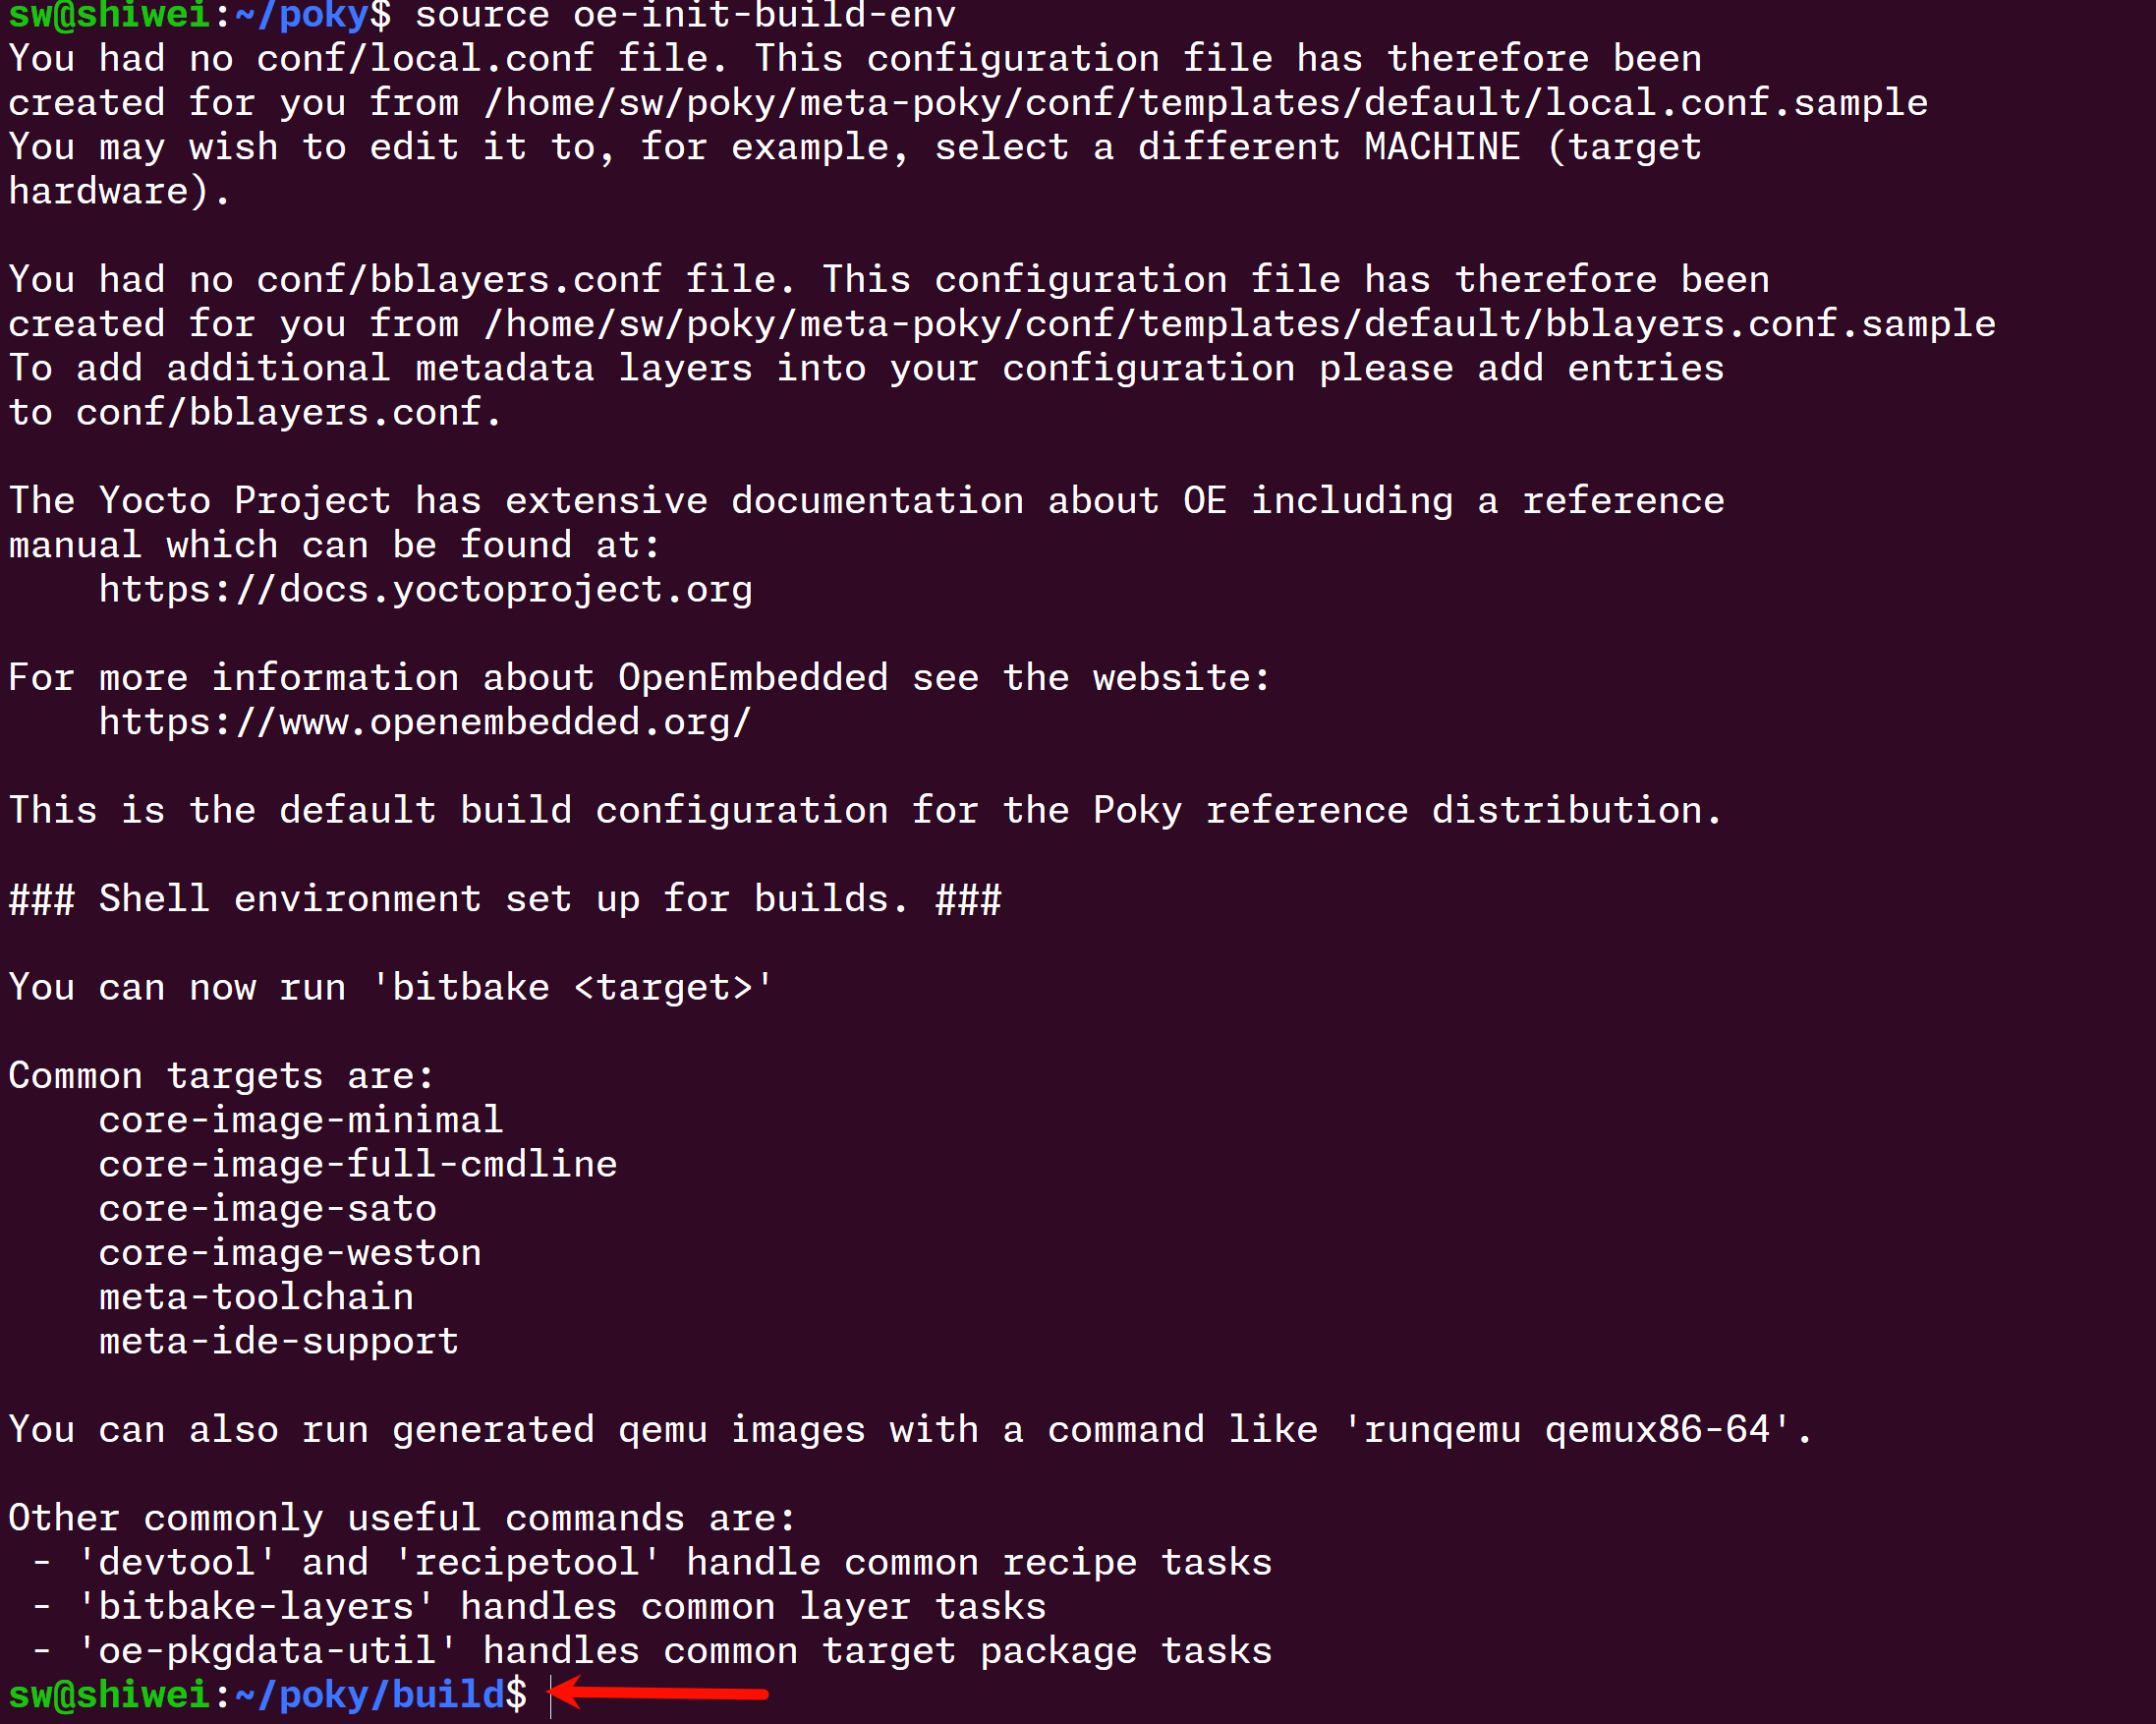Image resolution: width=2156 pixels, height=1724 pixels.
Task: Open the https://www.openembedded.org/ link
Action: pos(425,722)
